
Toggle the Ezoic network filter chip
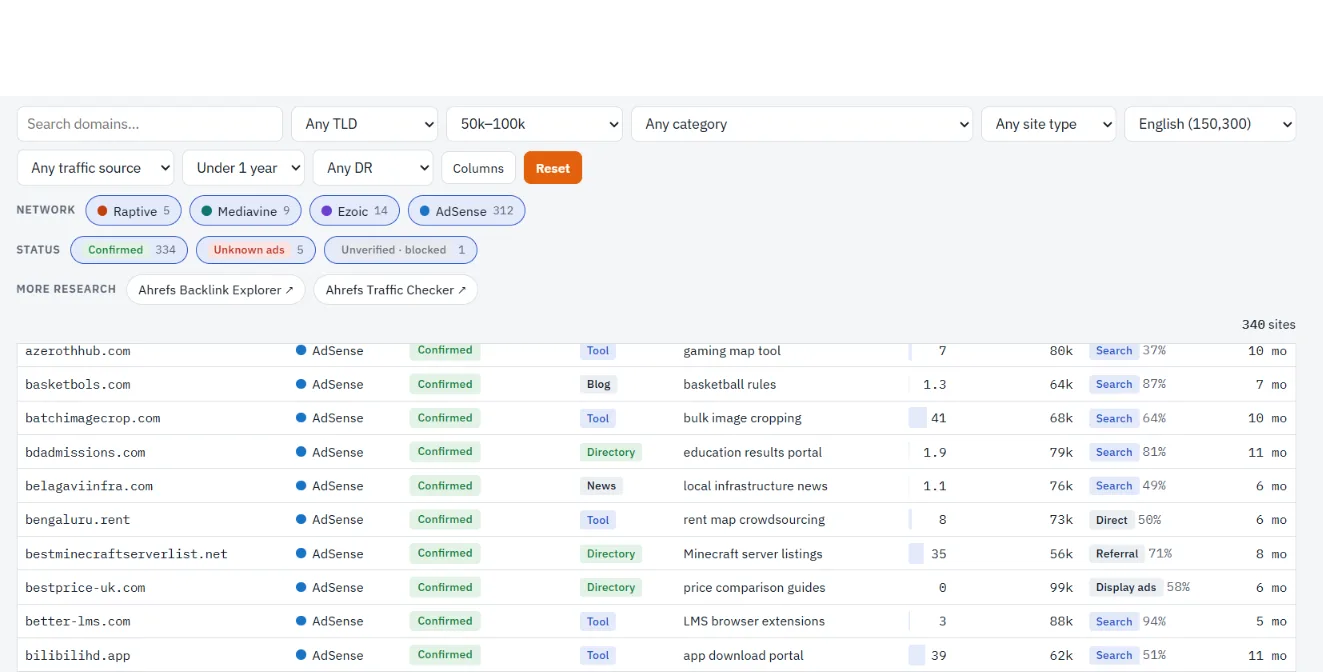click(354, 211)
